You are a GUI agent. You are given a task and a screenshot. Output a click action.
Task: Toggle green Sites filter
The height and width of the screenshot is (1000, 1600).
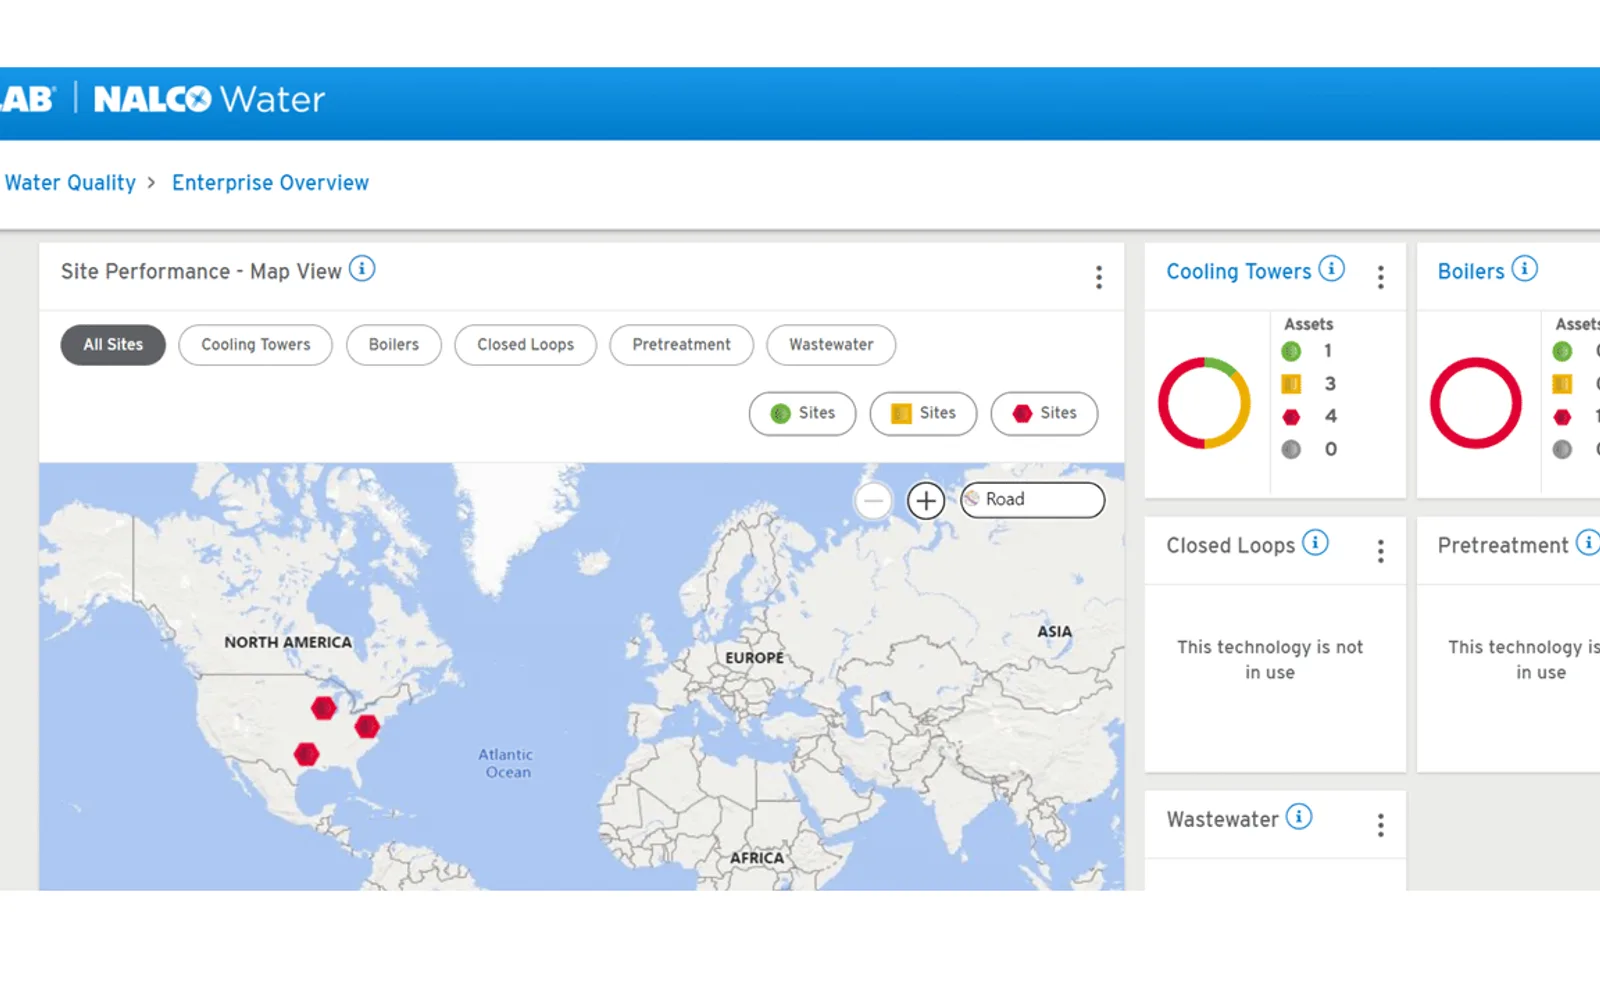click(802, 413)
